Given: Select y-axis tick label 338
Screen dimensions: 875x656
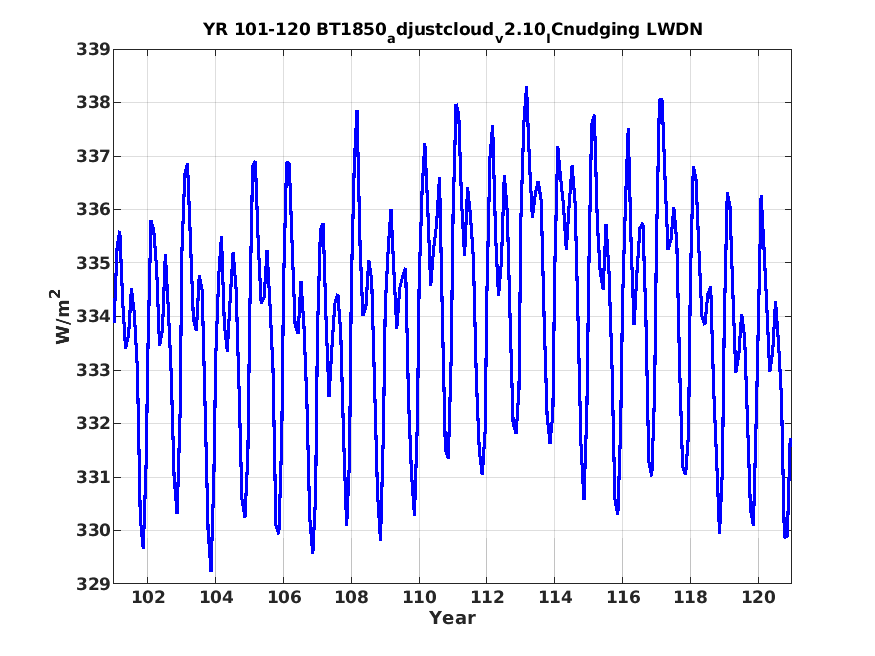Looking at the screenshot, I should click(x=93, y=103).
